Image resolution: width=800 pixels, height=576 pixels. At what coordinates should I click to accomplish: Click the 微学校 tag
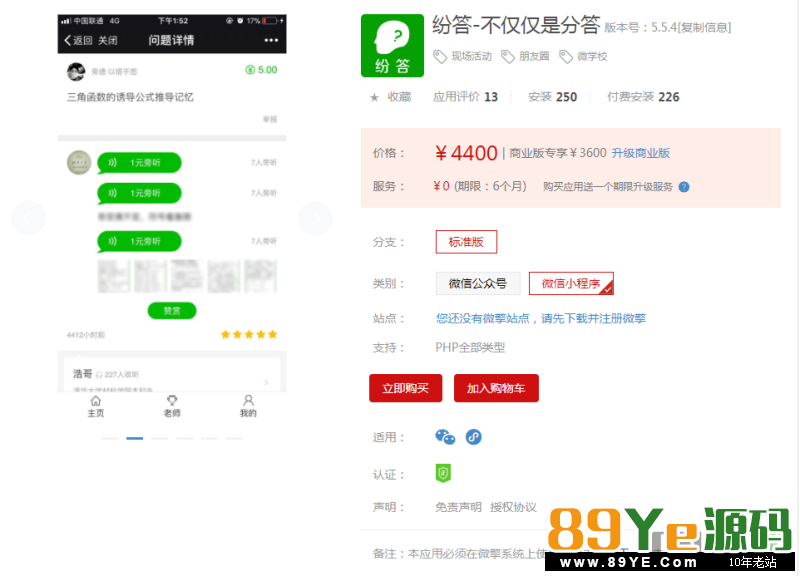point(583,56)
